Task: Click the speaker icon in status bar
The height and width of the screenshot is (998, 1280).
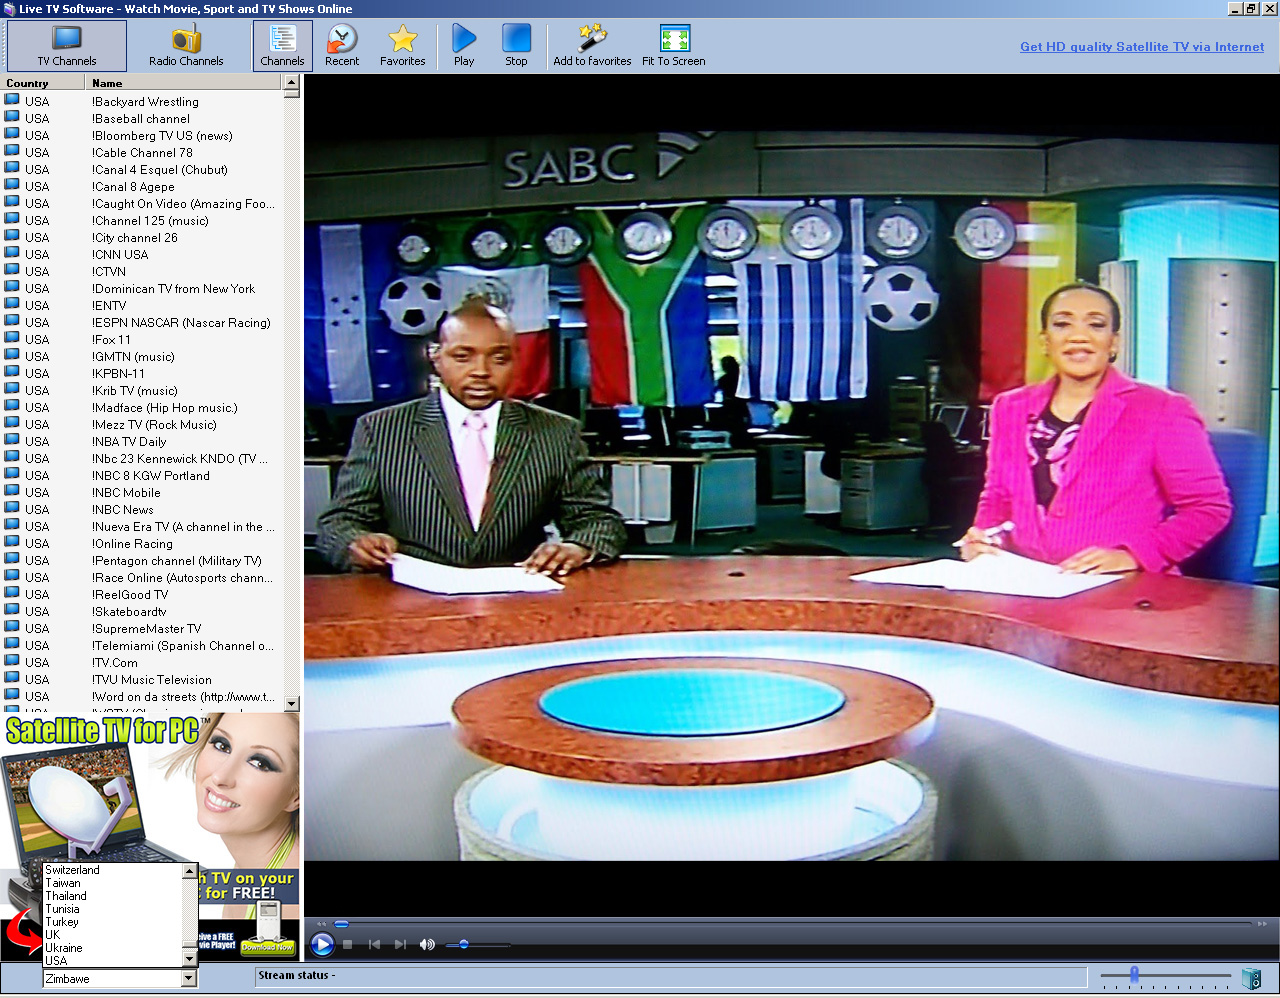Action: point(1251,978)
